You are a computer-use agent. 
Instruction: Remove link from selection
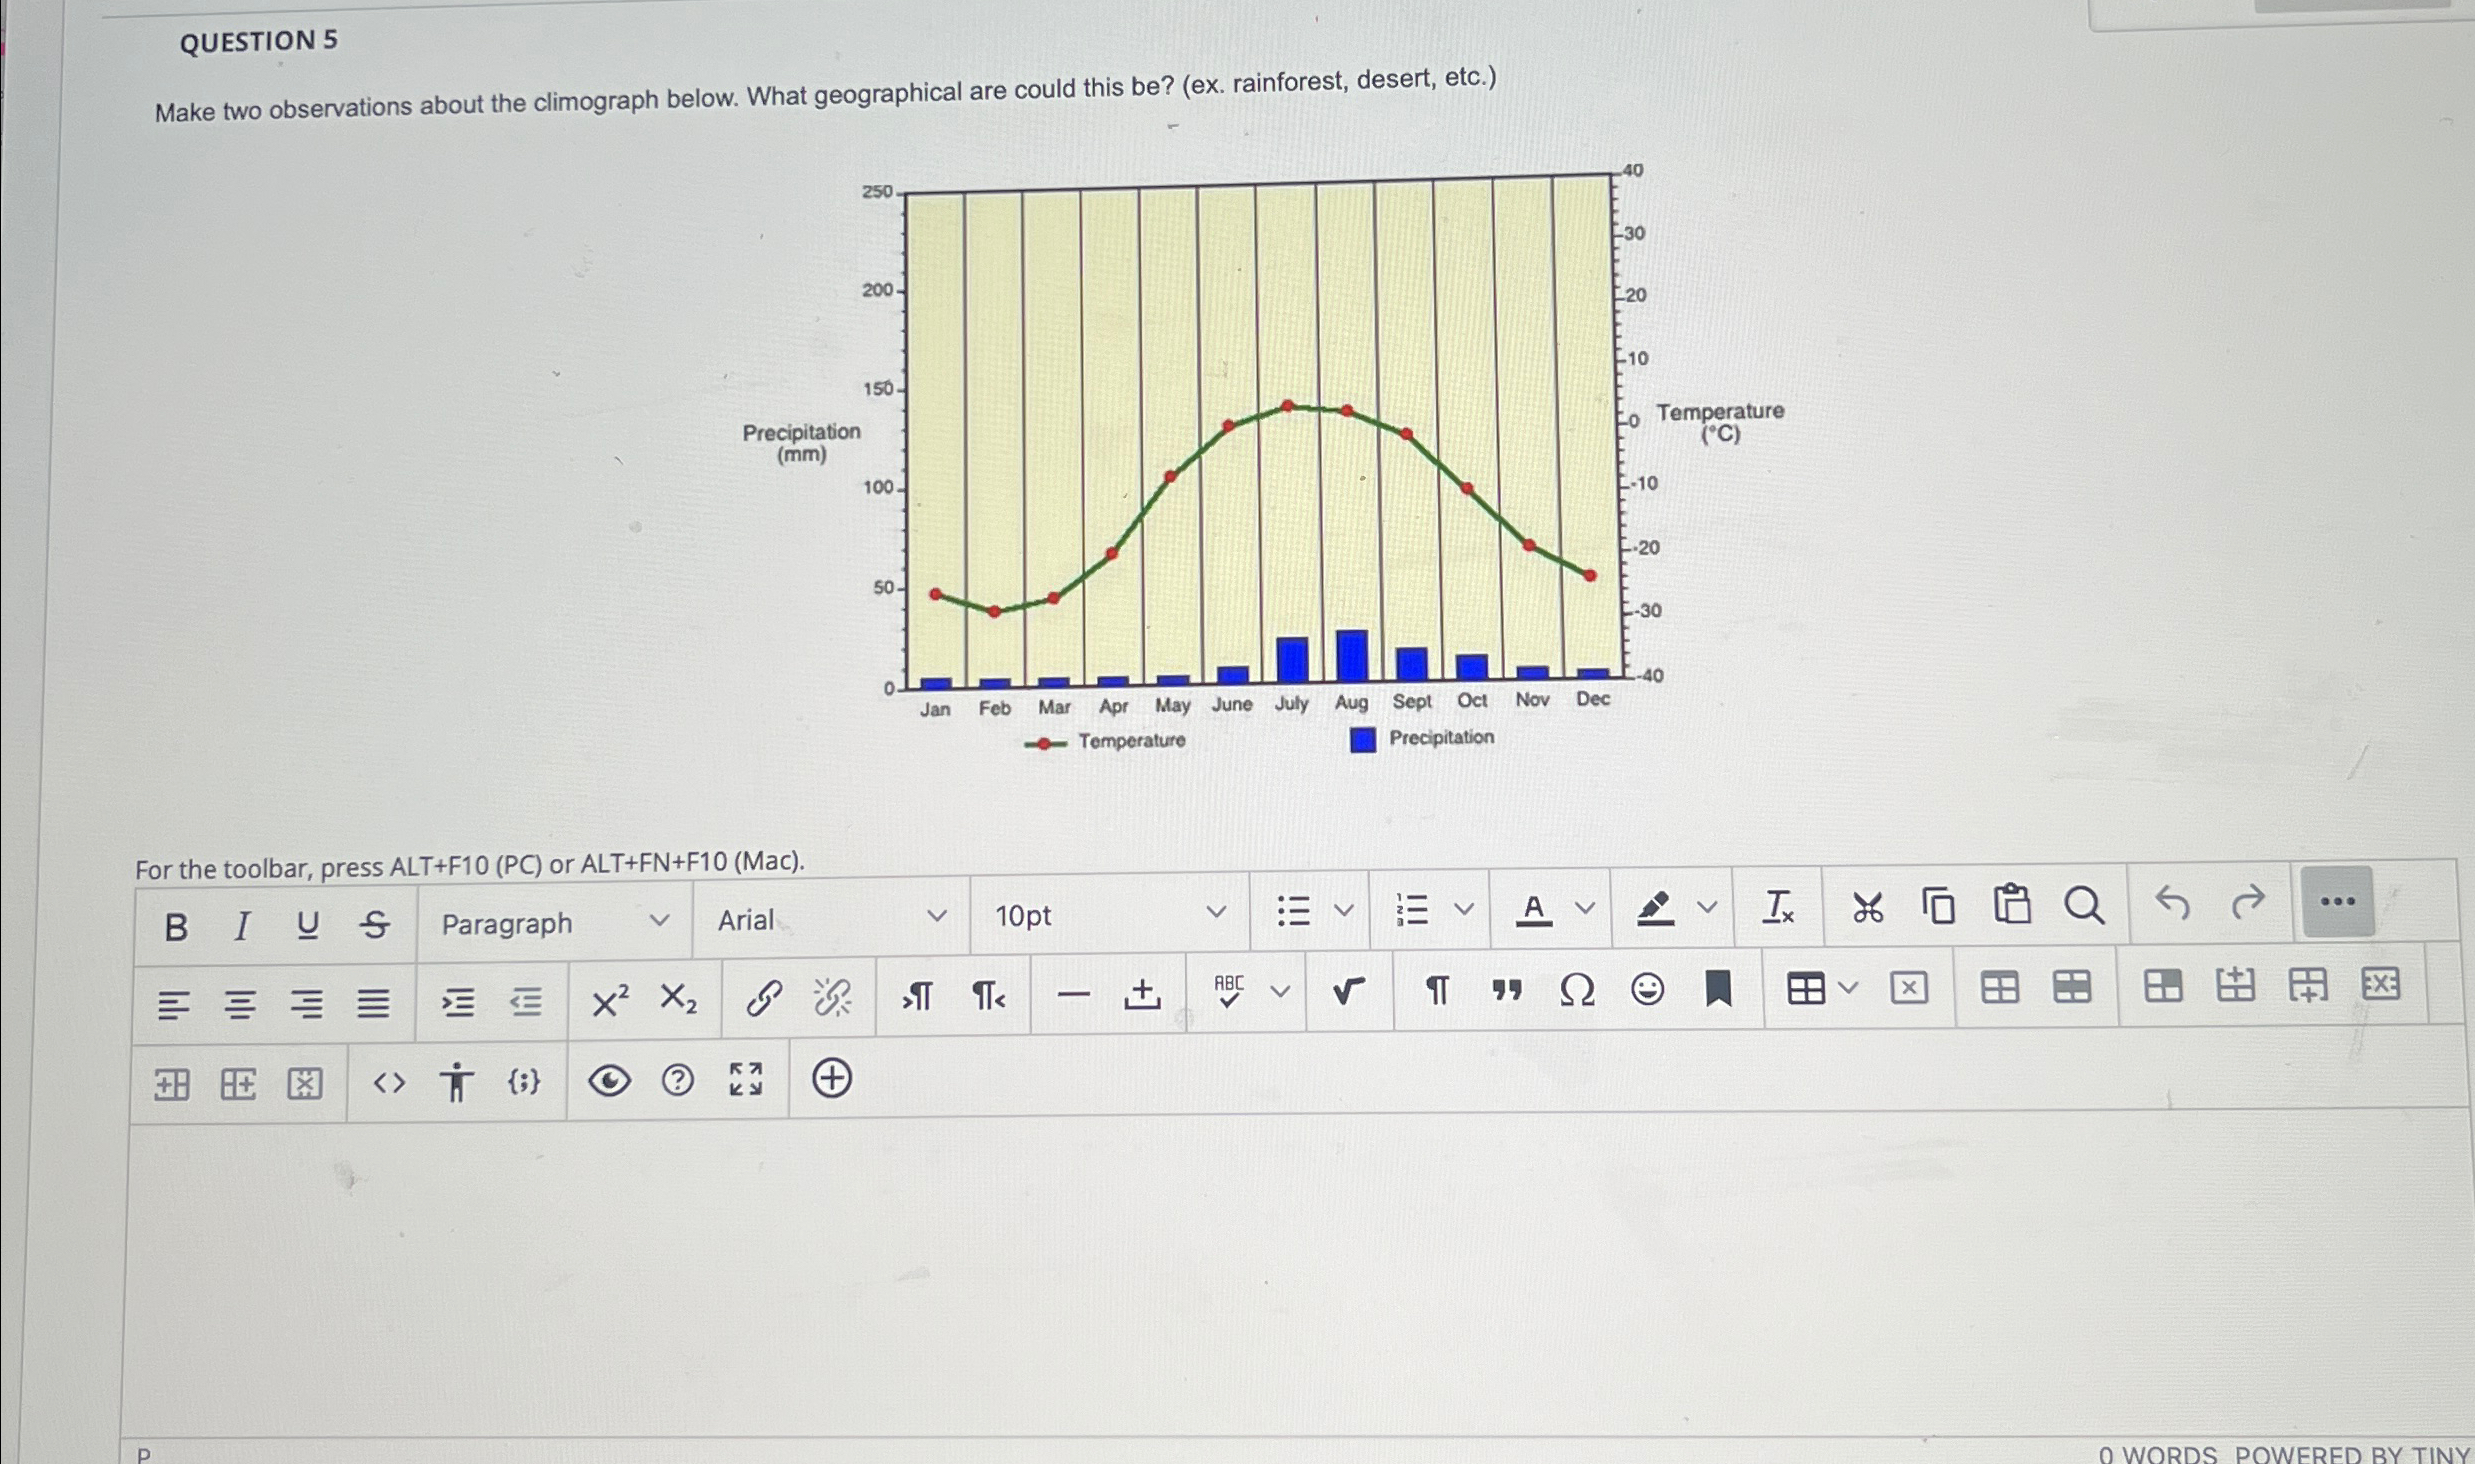[832, 996]
